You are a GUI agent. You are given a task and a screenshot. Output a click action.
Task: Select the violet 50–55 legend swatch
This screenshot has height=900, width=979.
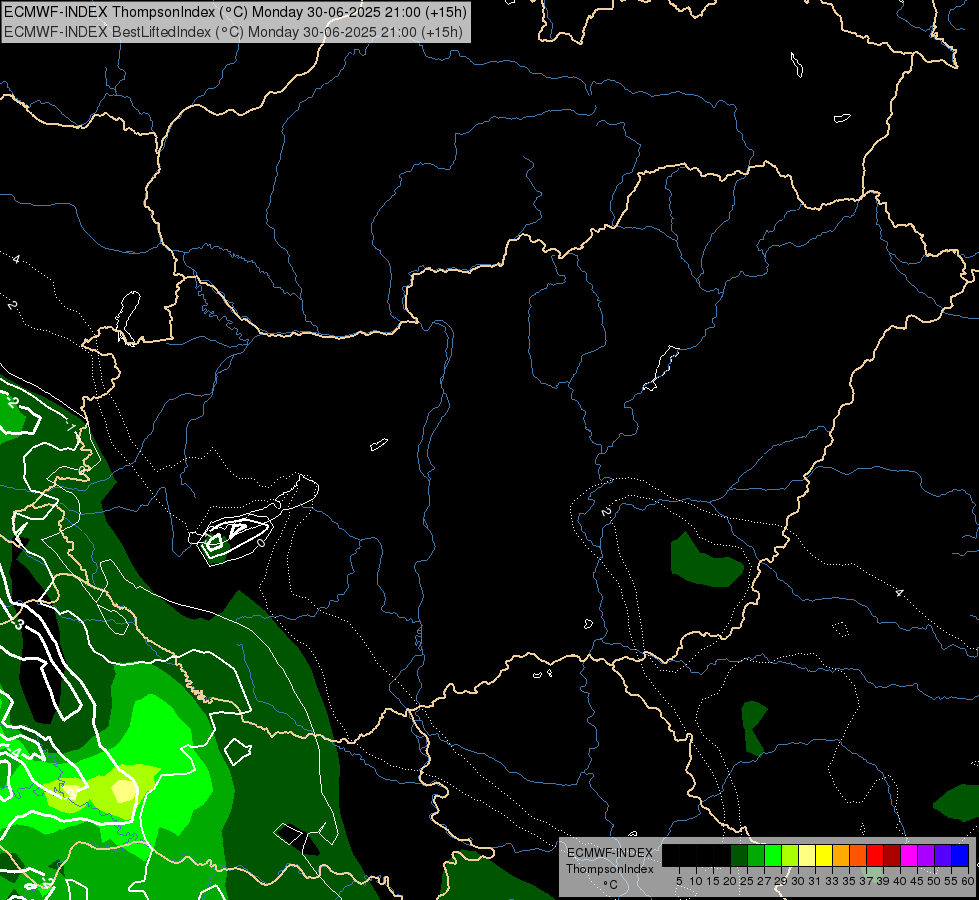(x=943, y=855)
